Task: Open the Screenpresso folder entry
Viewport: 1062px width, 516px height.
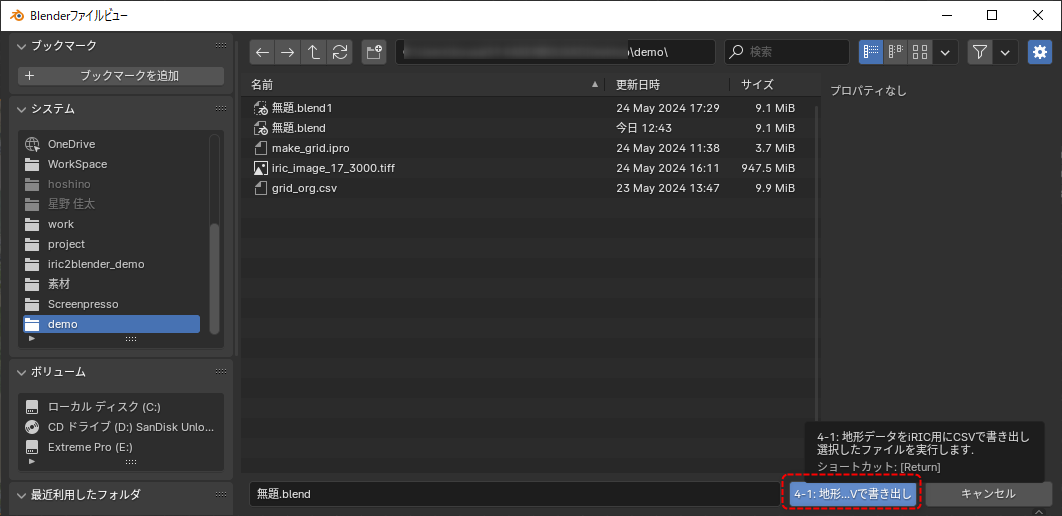Action: click(x=112, y=304)
